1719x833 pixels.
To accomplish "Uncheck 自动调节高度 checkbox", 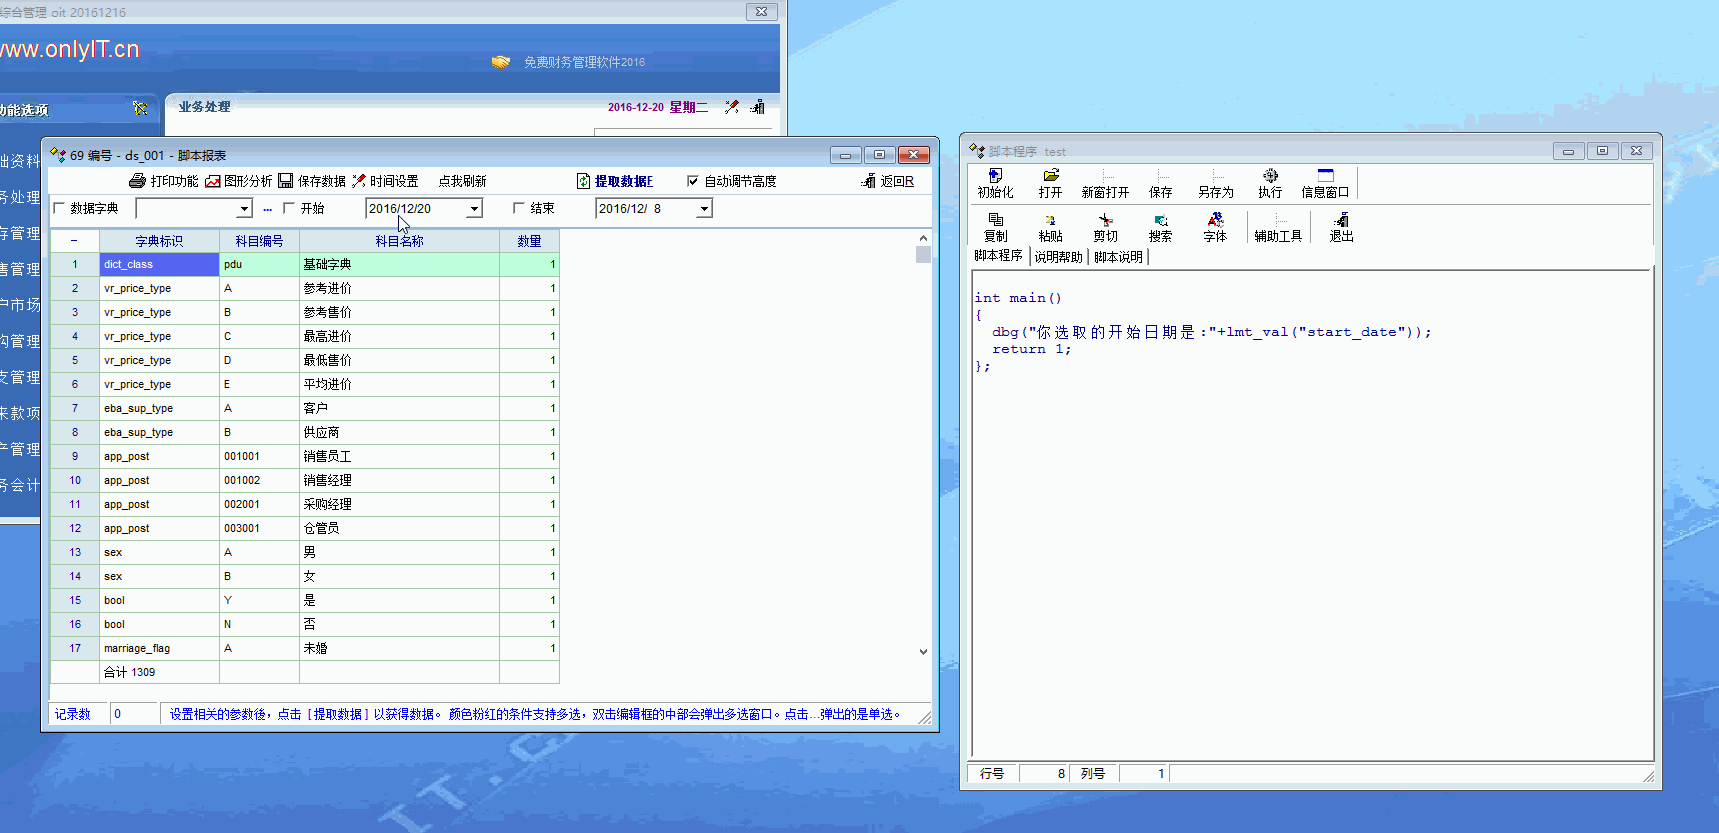I will pos(693,181).
